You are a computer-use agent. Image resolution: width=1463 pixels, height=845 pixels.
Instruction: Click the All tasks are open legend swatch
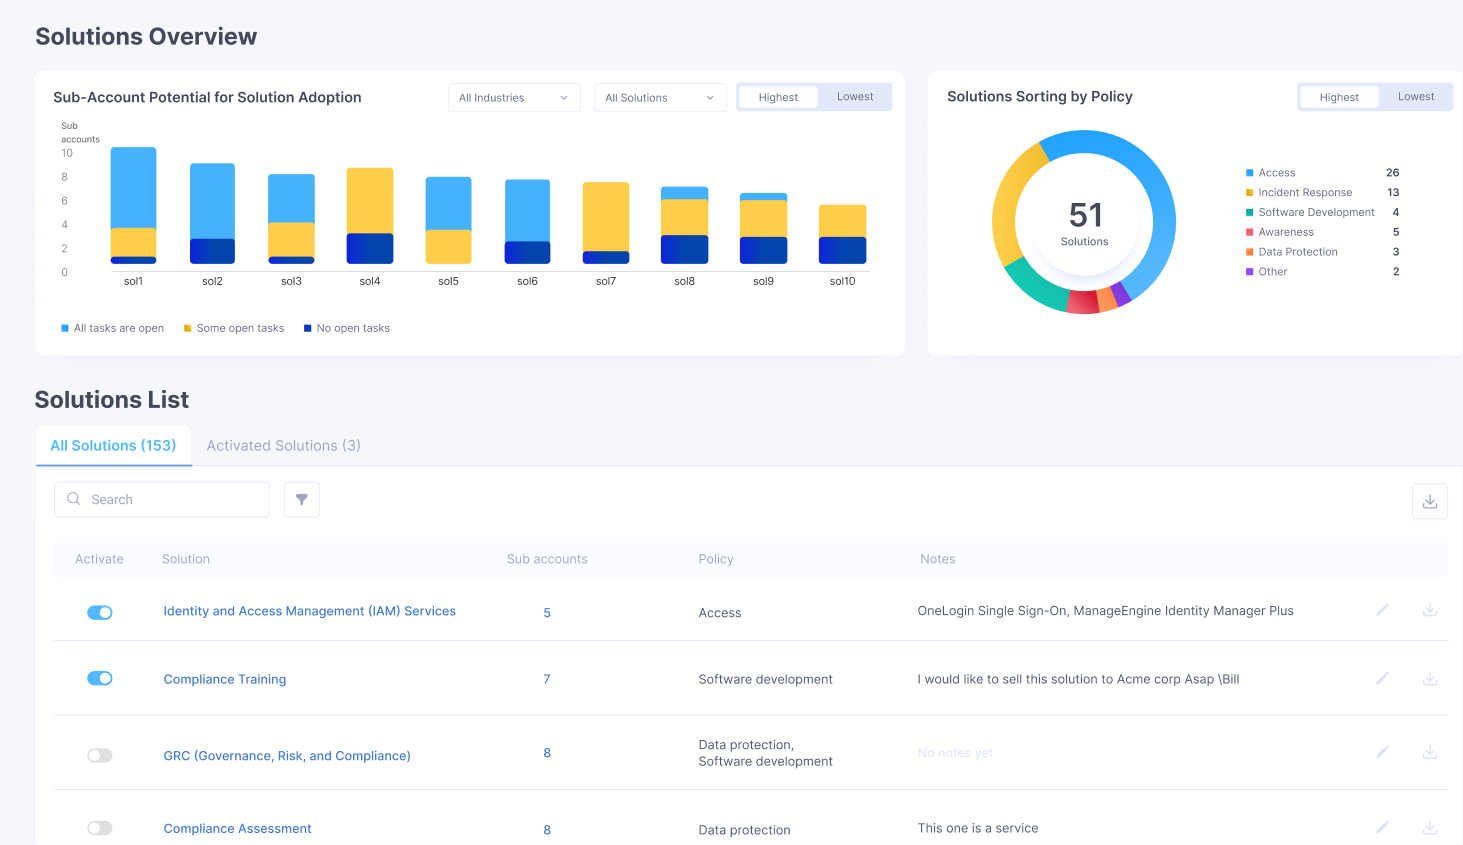65,328
